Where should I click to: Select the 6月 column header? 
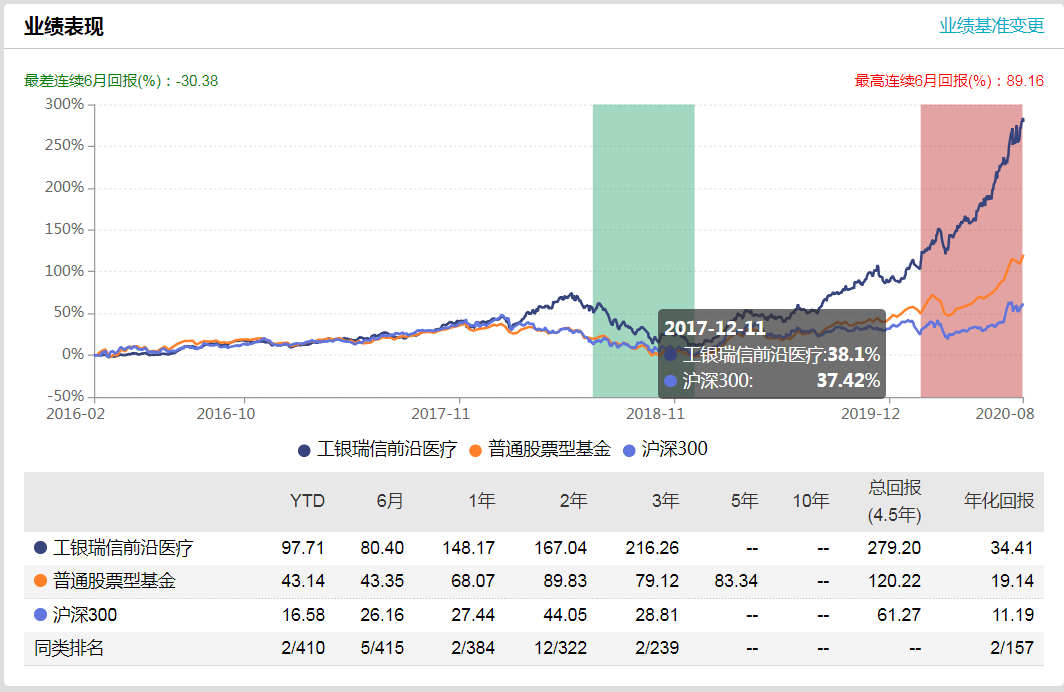(390, 501)
